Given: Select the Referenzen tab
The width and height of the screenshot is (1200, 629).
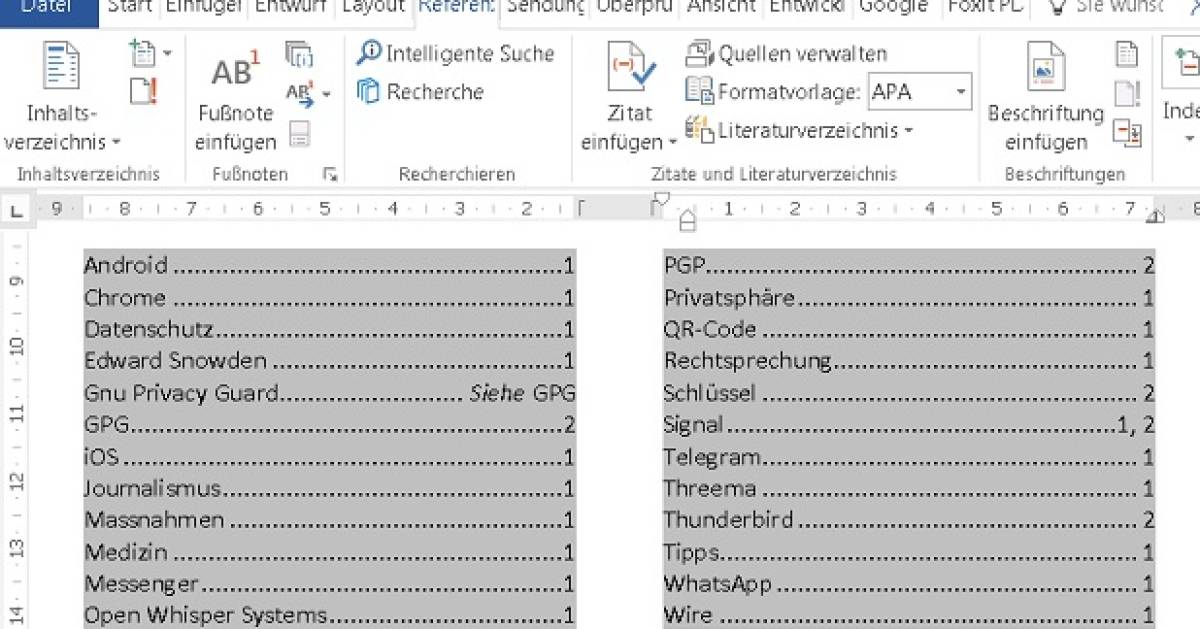Looking at the screenshot, I should tap(456, 8).
